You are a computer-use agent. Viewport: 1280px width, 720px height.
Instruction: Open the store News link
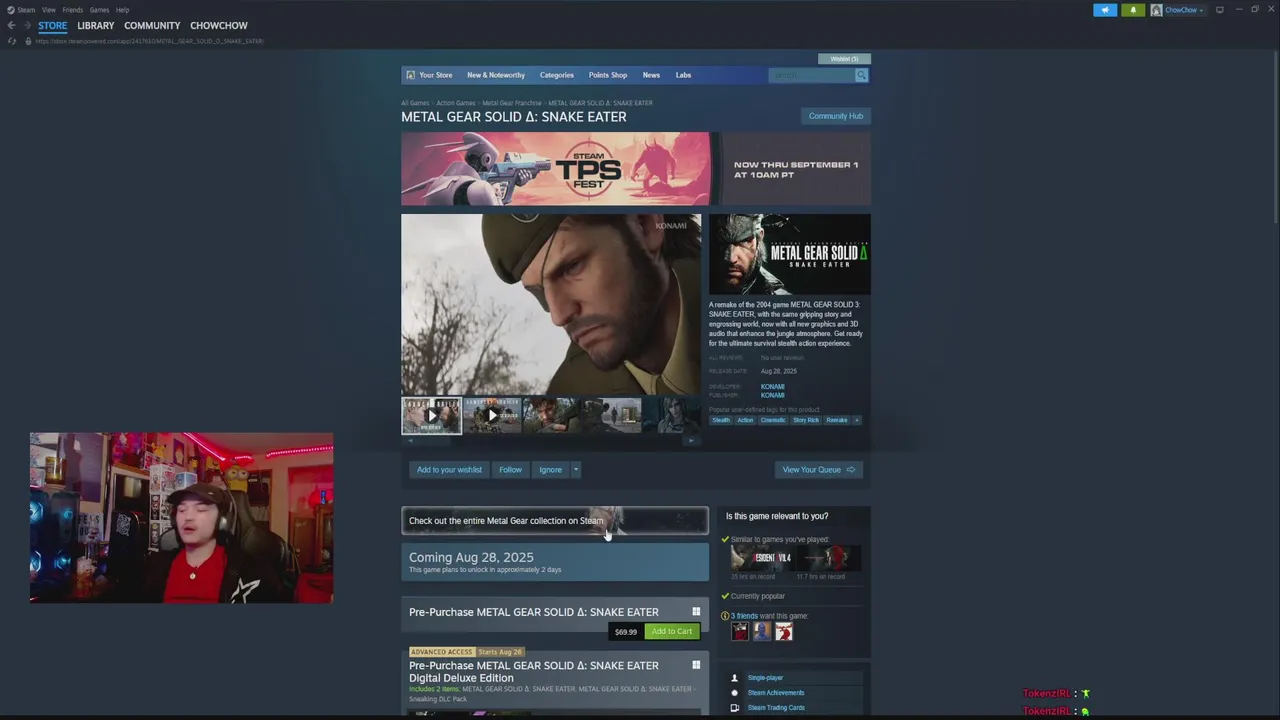point(651,75)
